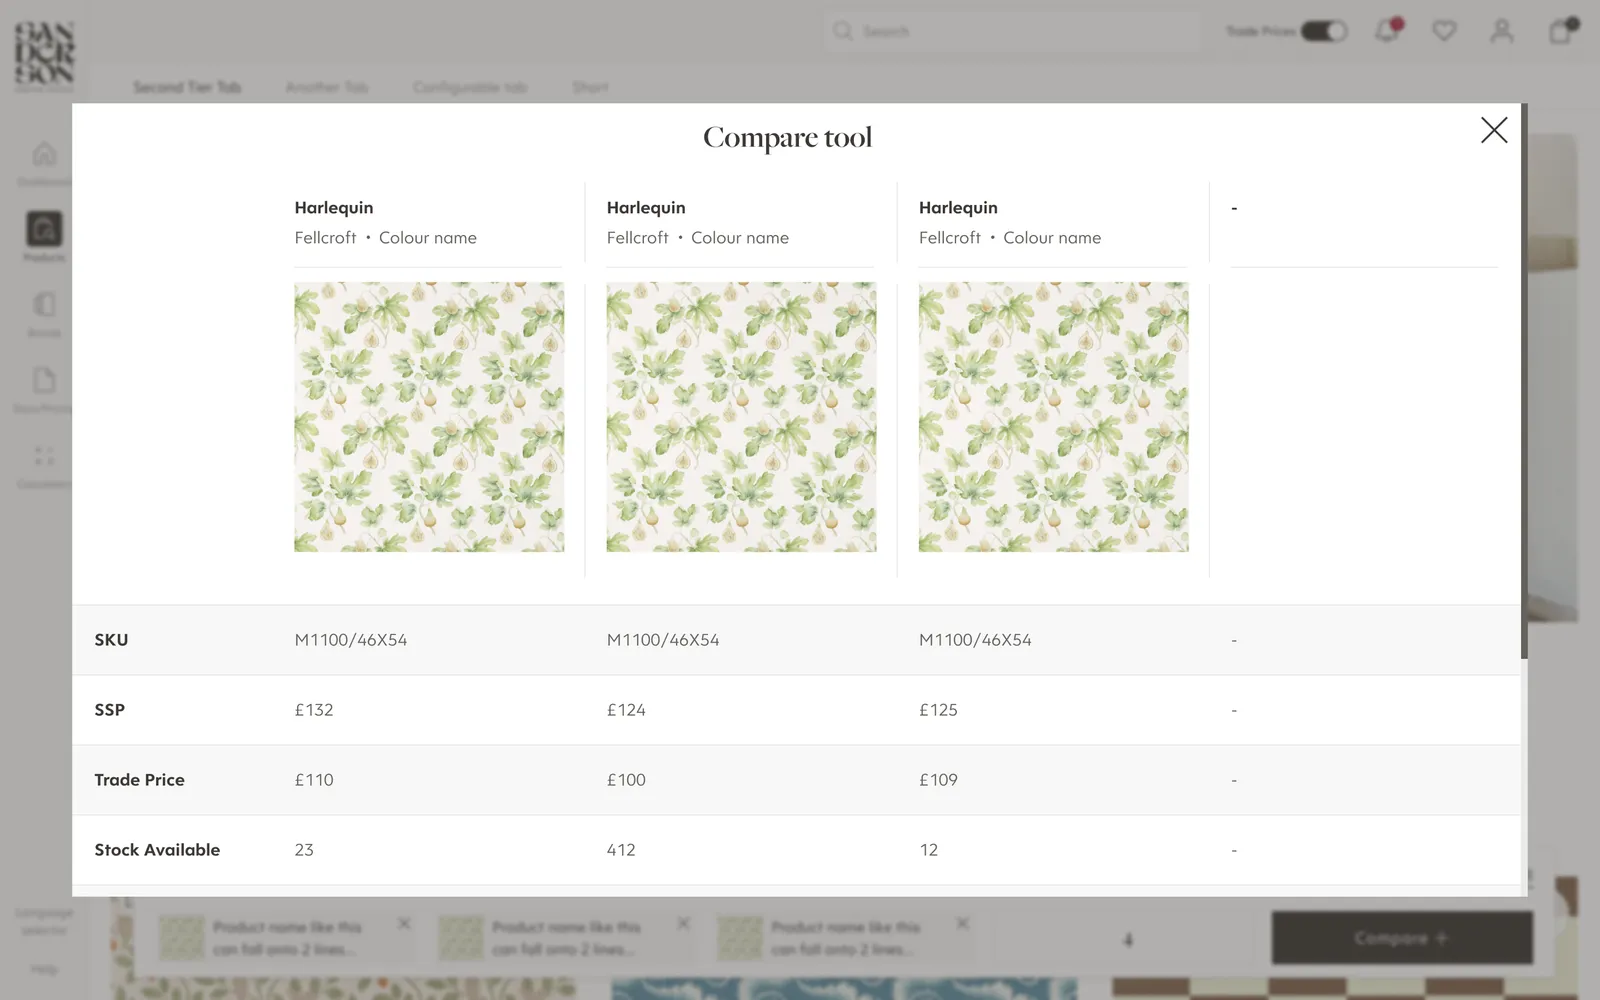The height and width of the screenshot is (1000, 1600).
Task: Select stock value 412
Action: (621, 850)
